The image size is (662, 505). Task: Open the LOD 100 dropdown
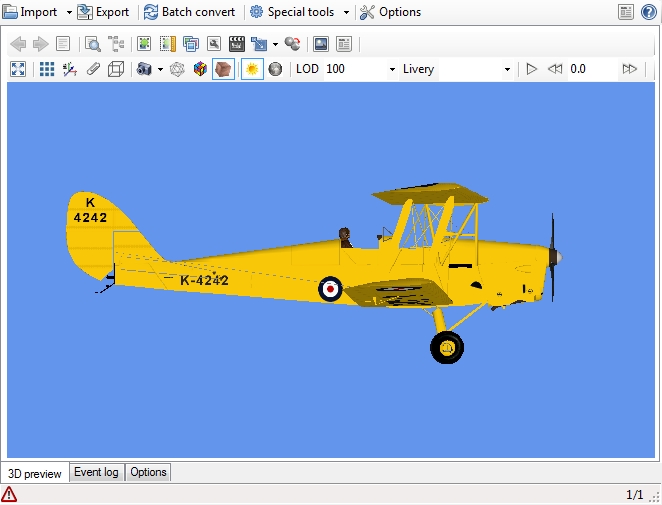(x=391, y=69)
